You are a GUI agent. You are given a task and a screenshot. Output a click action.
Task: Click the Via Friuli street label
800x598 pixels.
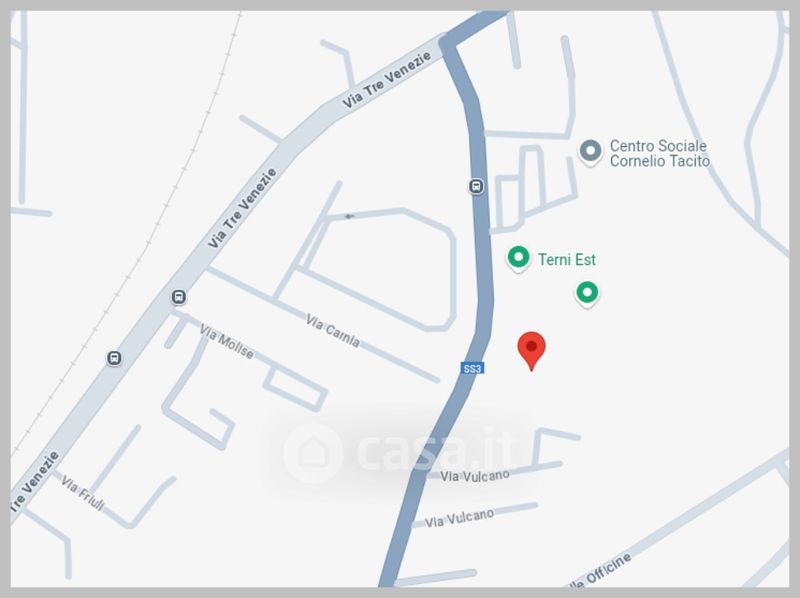click(x=83, y=492)
